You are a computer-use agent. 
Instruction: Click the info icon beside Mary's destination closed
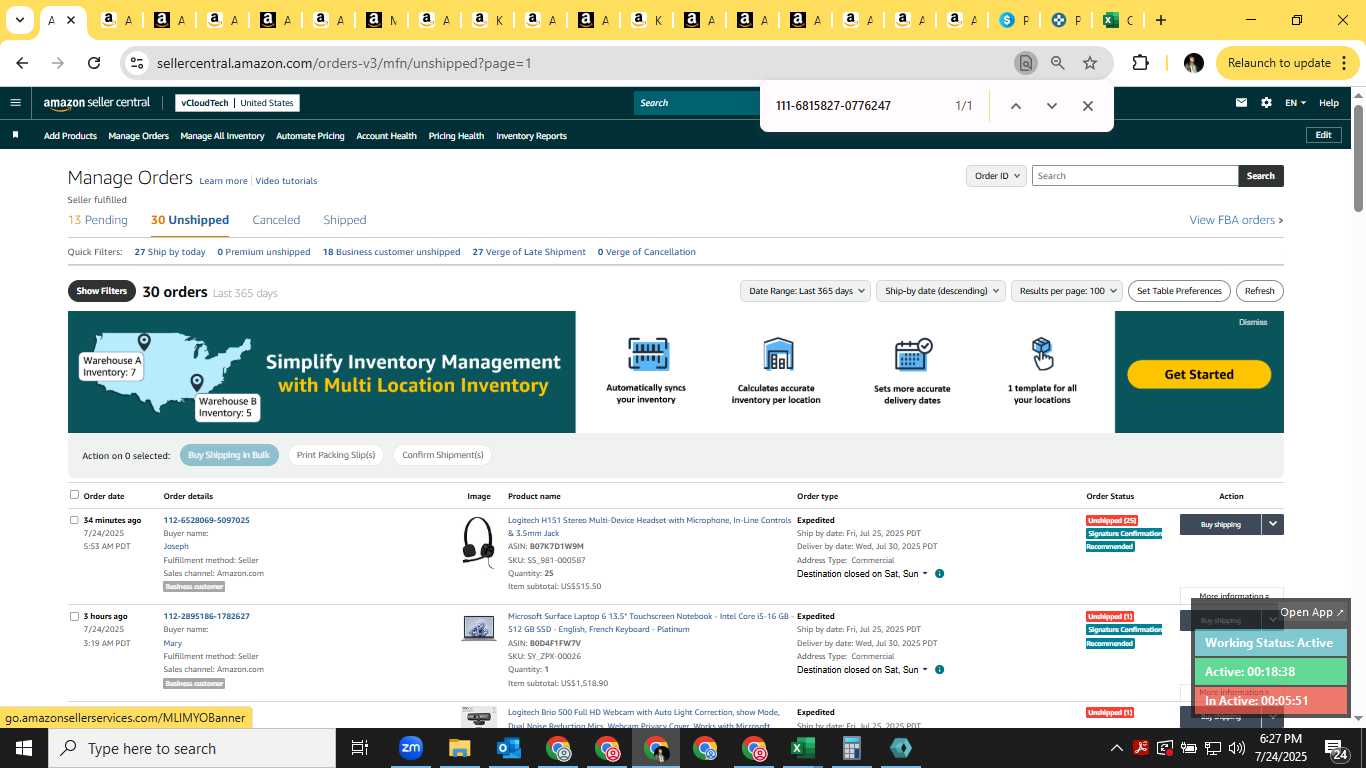[x=939, y=670]
